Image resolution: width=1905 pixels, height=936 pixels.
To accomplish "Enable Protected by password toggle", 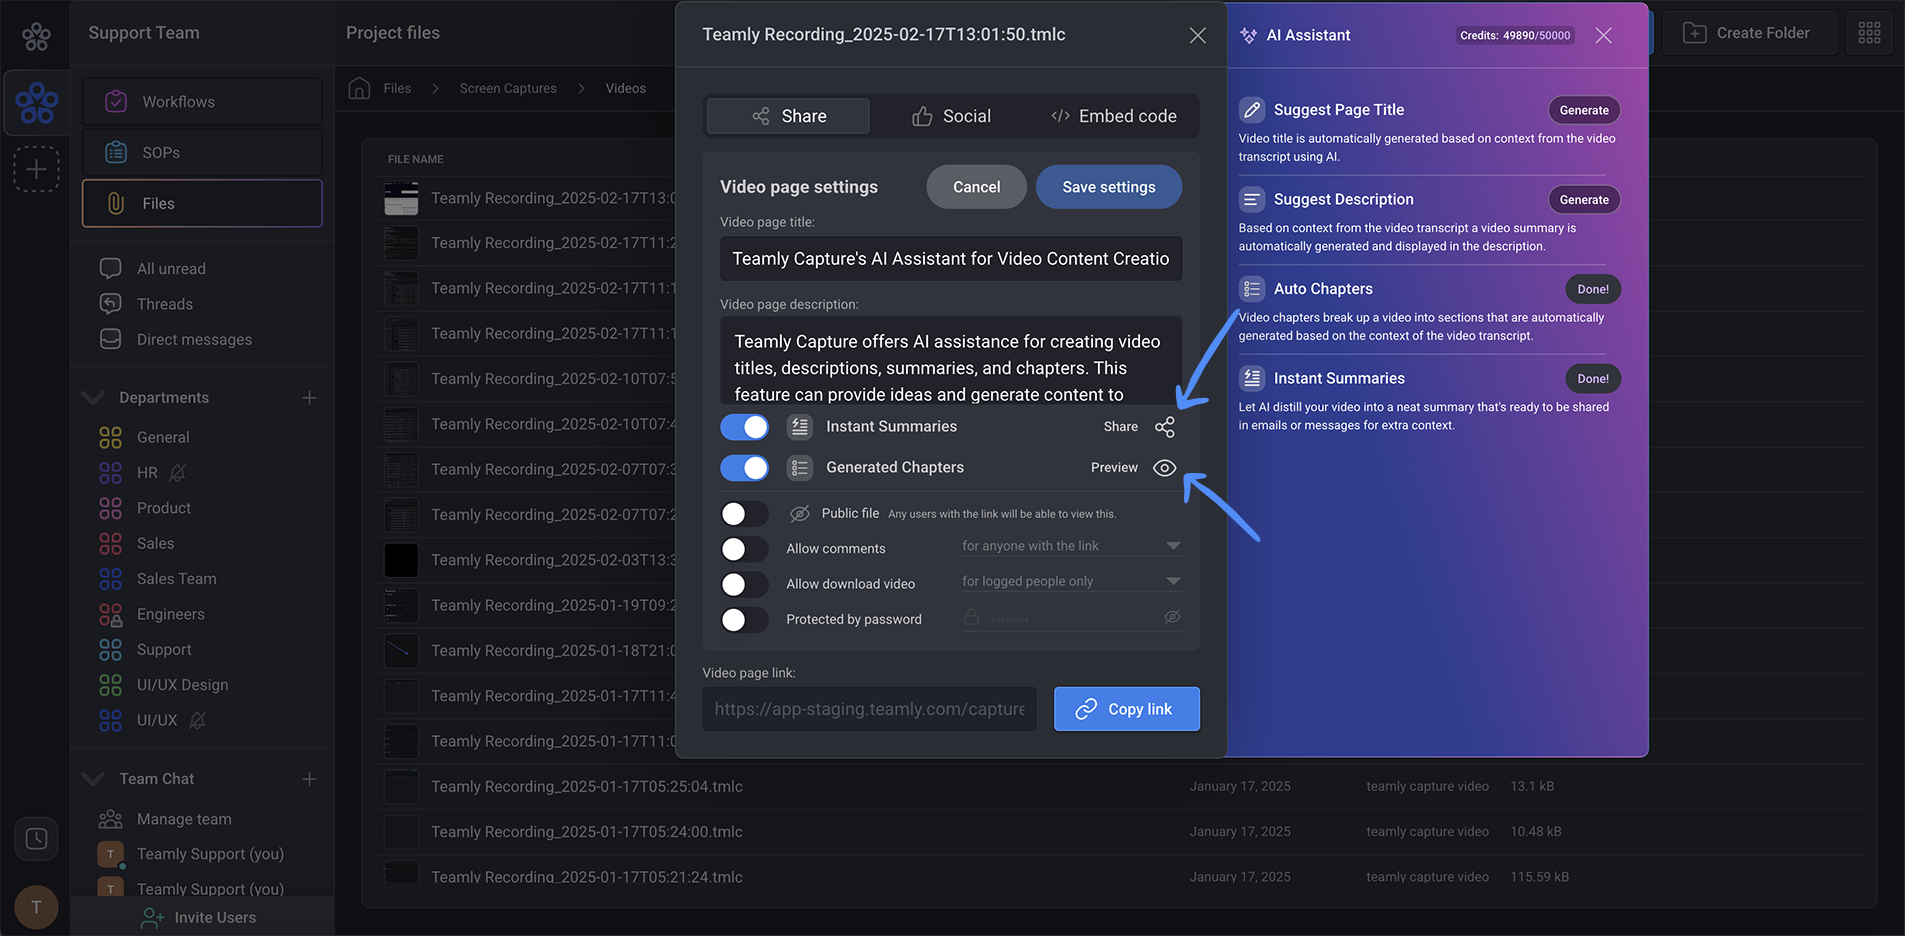I will pos(745,620).
